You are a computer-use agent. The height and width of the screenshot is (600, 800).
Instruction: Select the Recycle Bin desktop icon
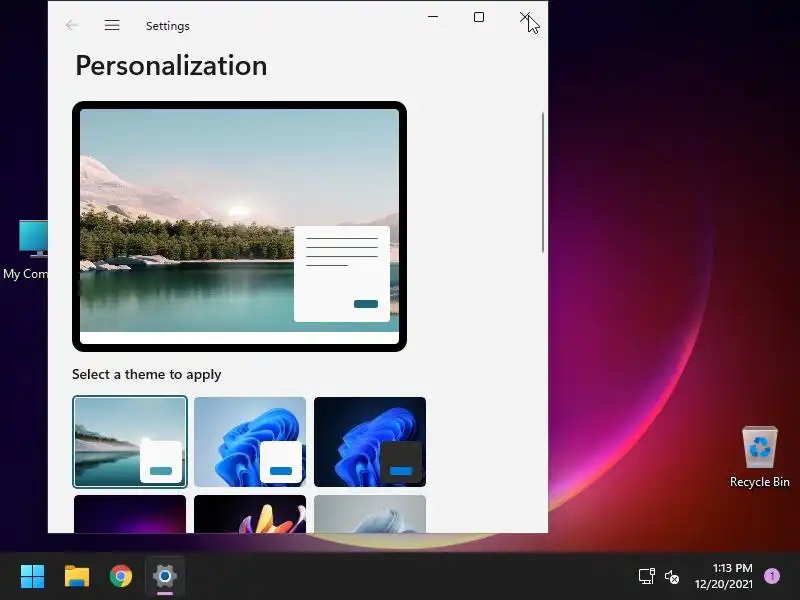click(760, 457)
